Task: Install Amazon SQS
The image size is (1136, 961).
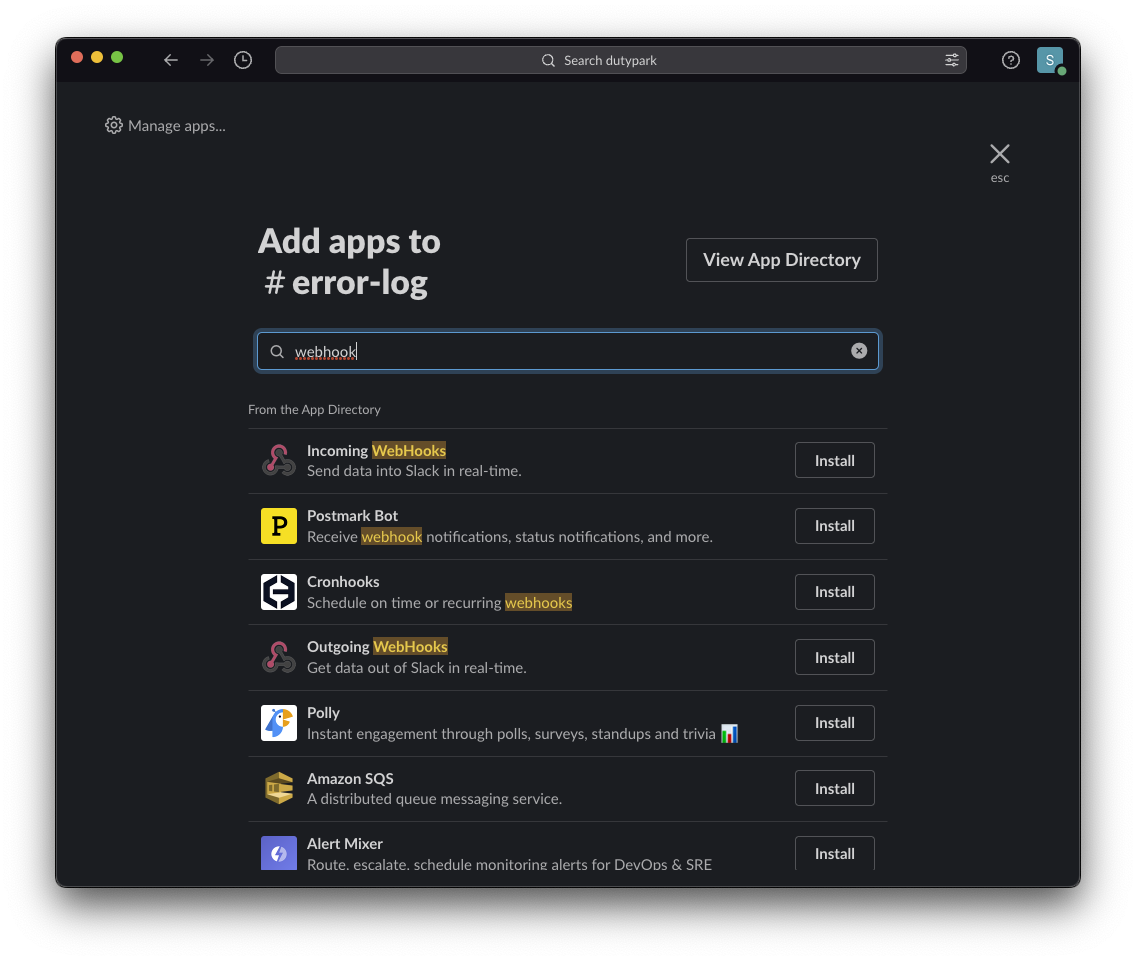Action: [835, 789]
